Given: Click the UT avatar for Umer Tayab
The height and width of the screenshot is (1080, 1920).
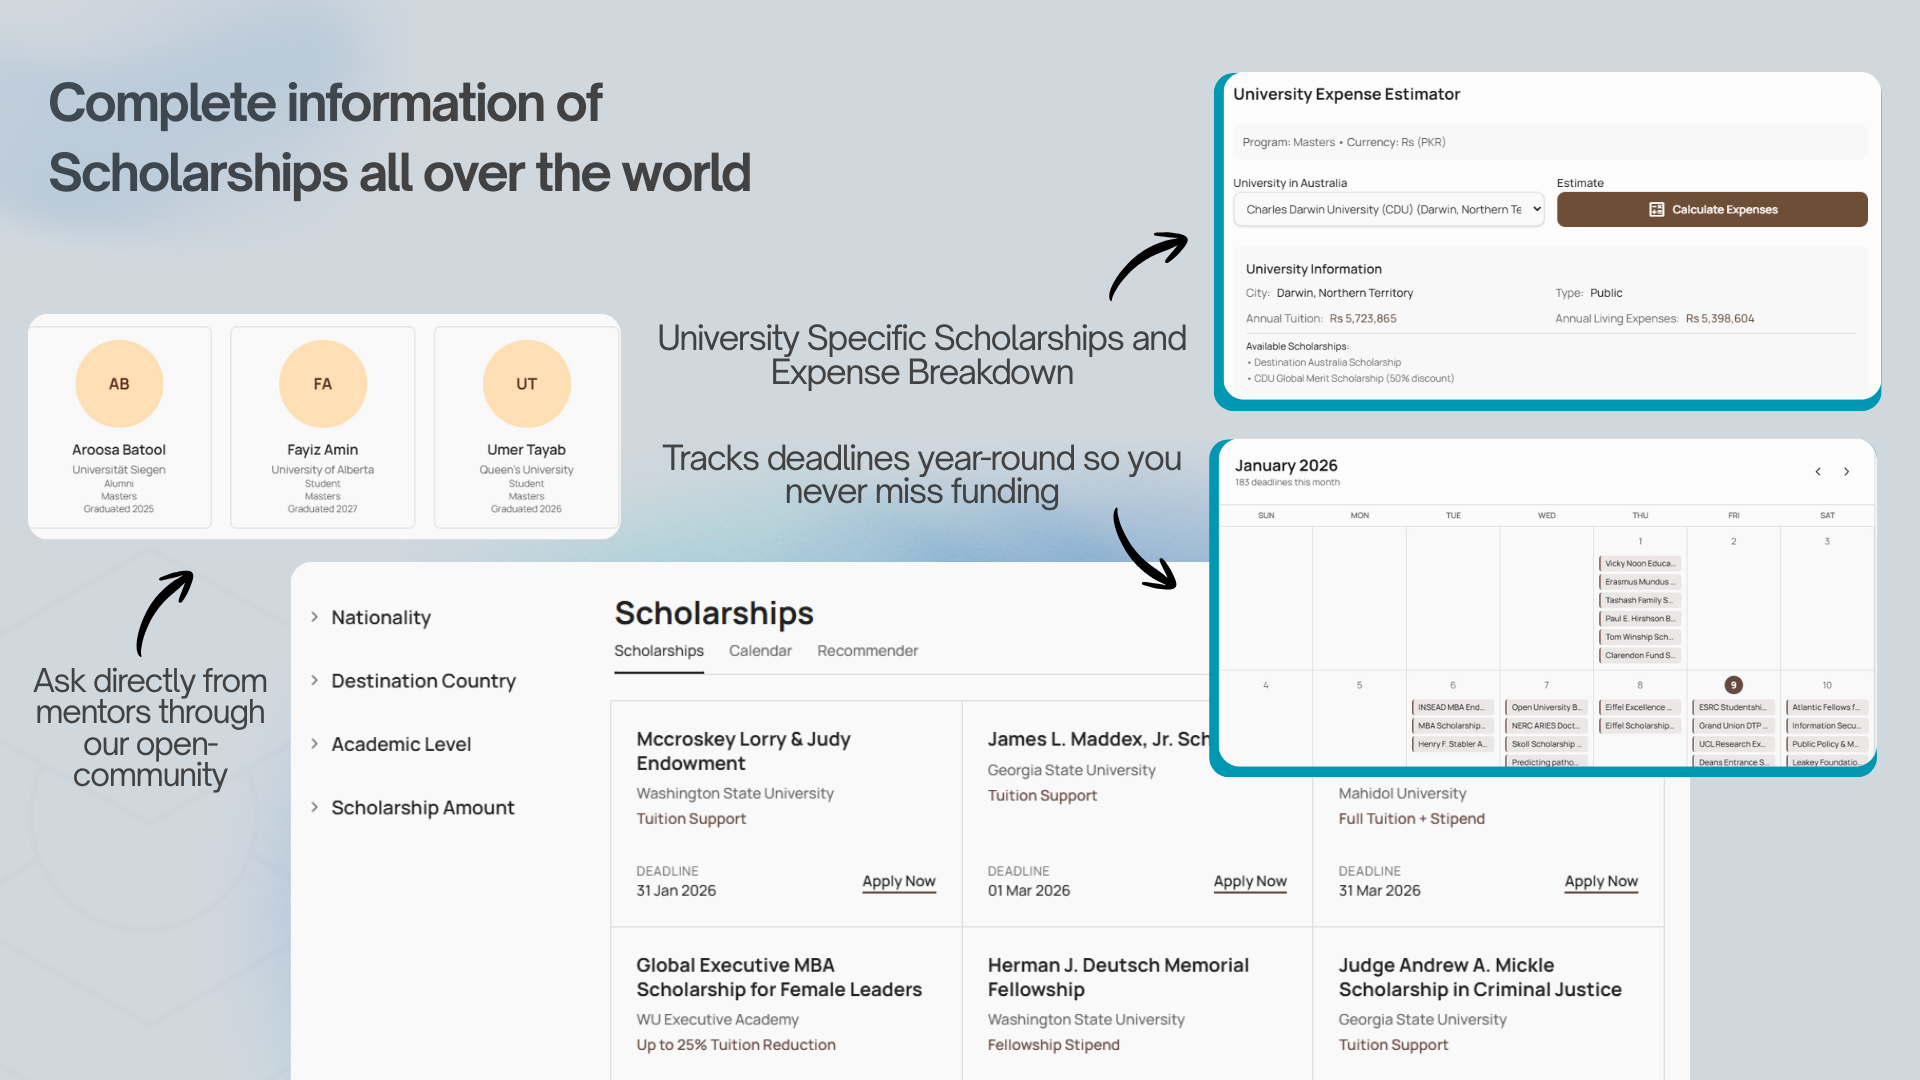Looking at the screenshot, I should coord(526,384).
